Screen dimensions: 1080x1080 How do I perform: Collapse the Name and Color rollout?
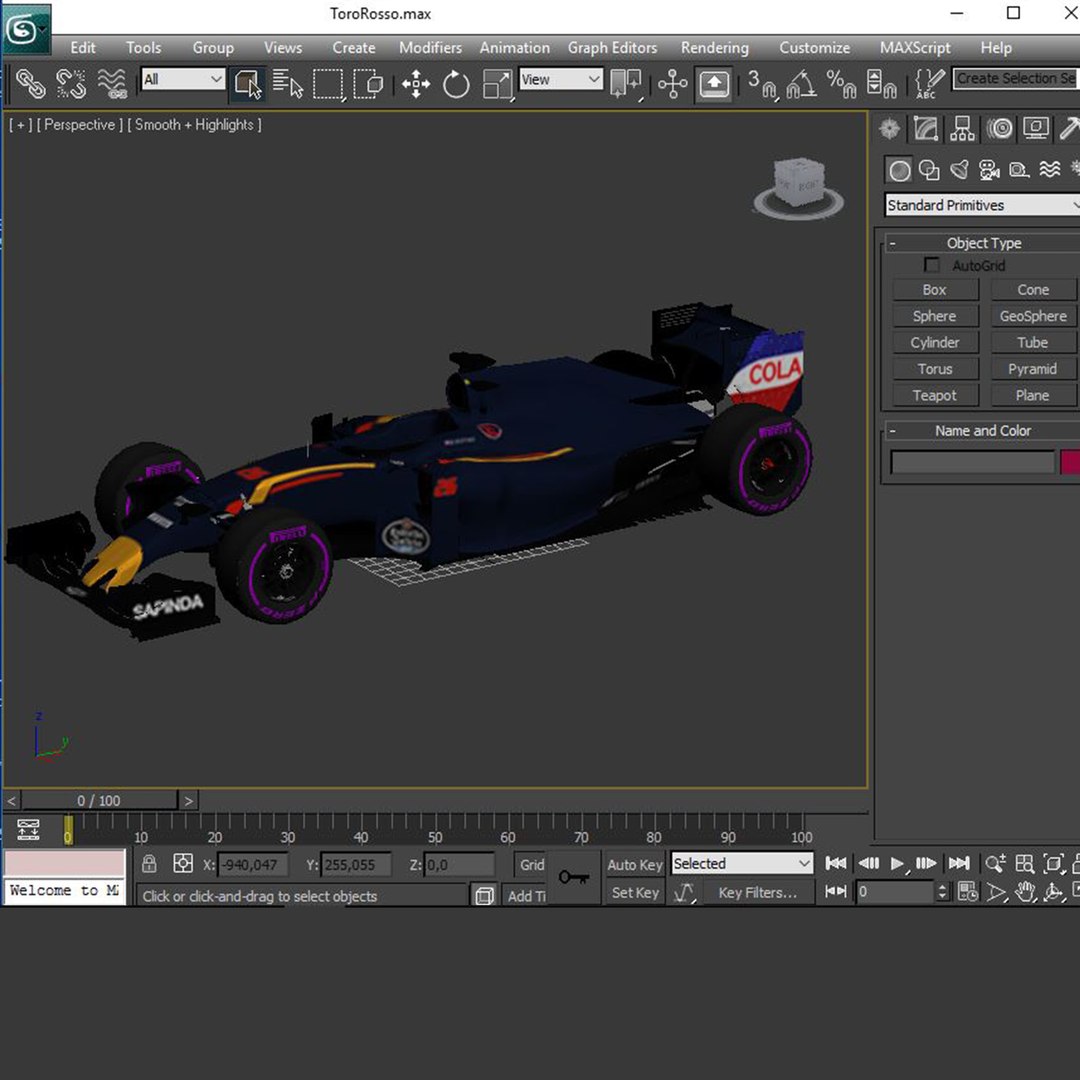pyautogui.click(x=984, y=430)
